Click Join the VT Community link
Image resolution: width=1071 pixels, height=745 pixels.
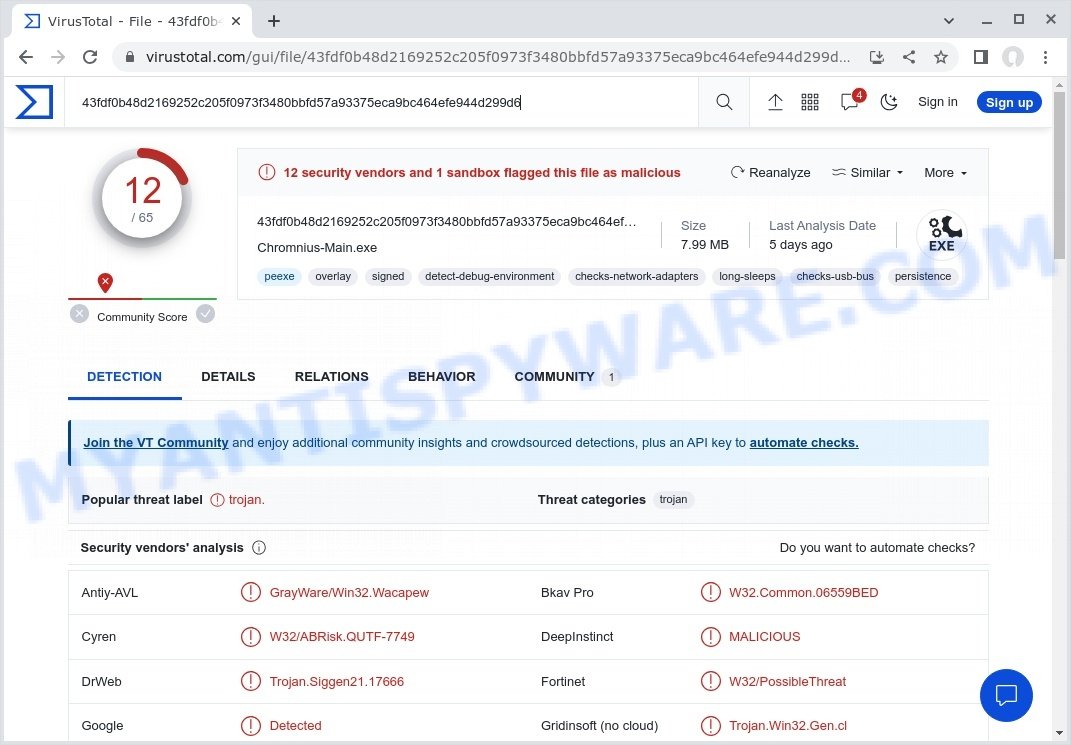156,442
